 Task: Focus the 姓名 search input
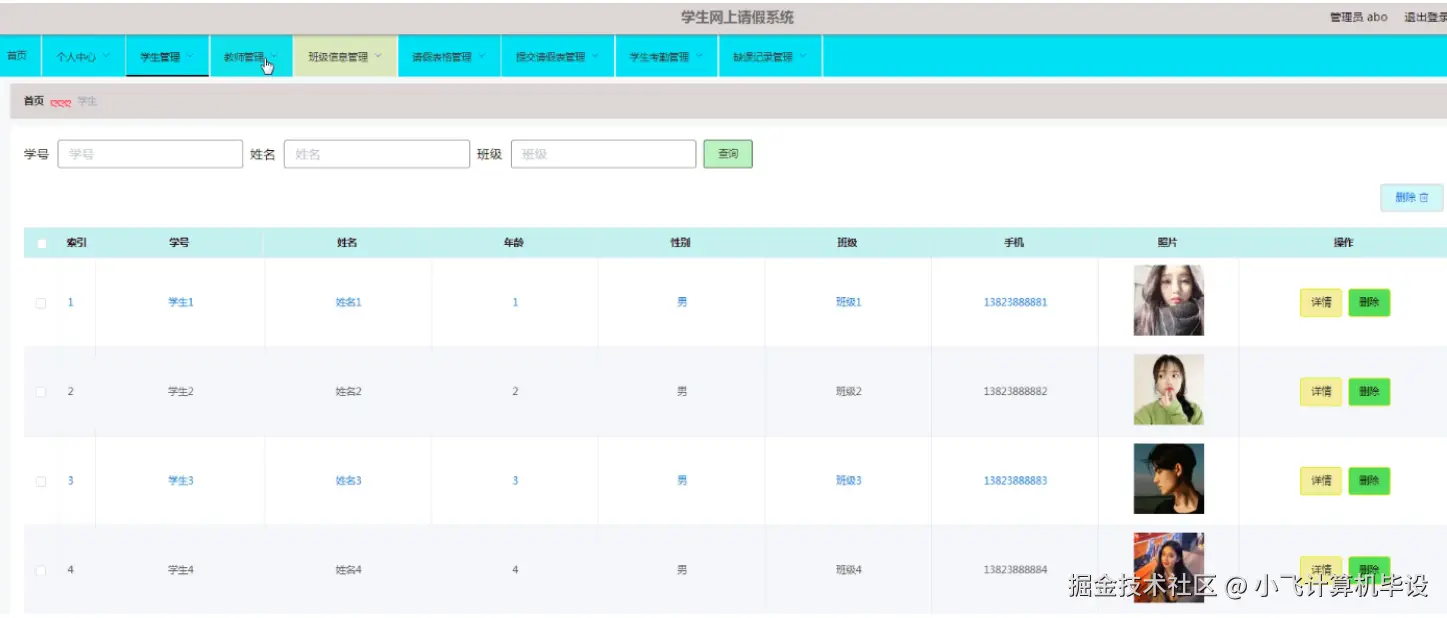click(x=377, y=154)
